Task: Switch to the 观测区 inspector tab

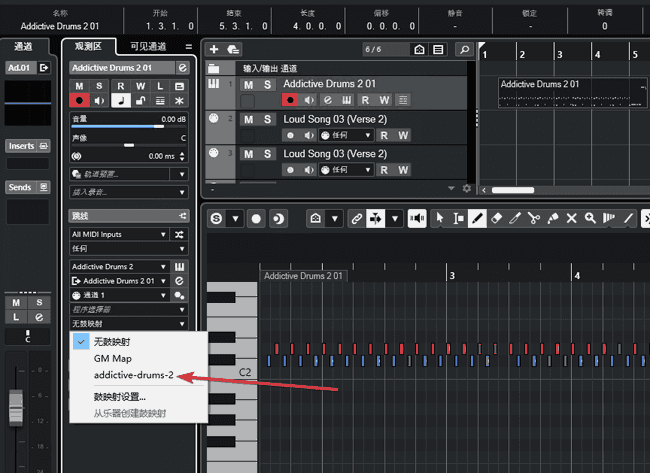Action: 88,46
